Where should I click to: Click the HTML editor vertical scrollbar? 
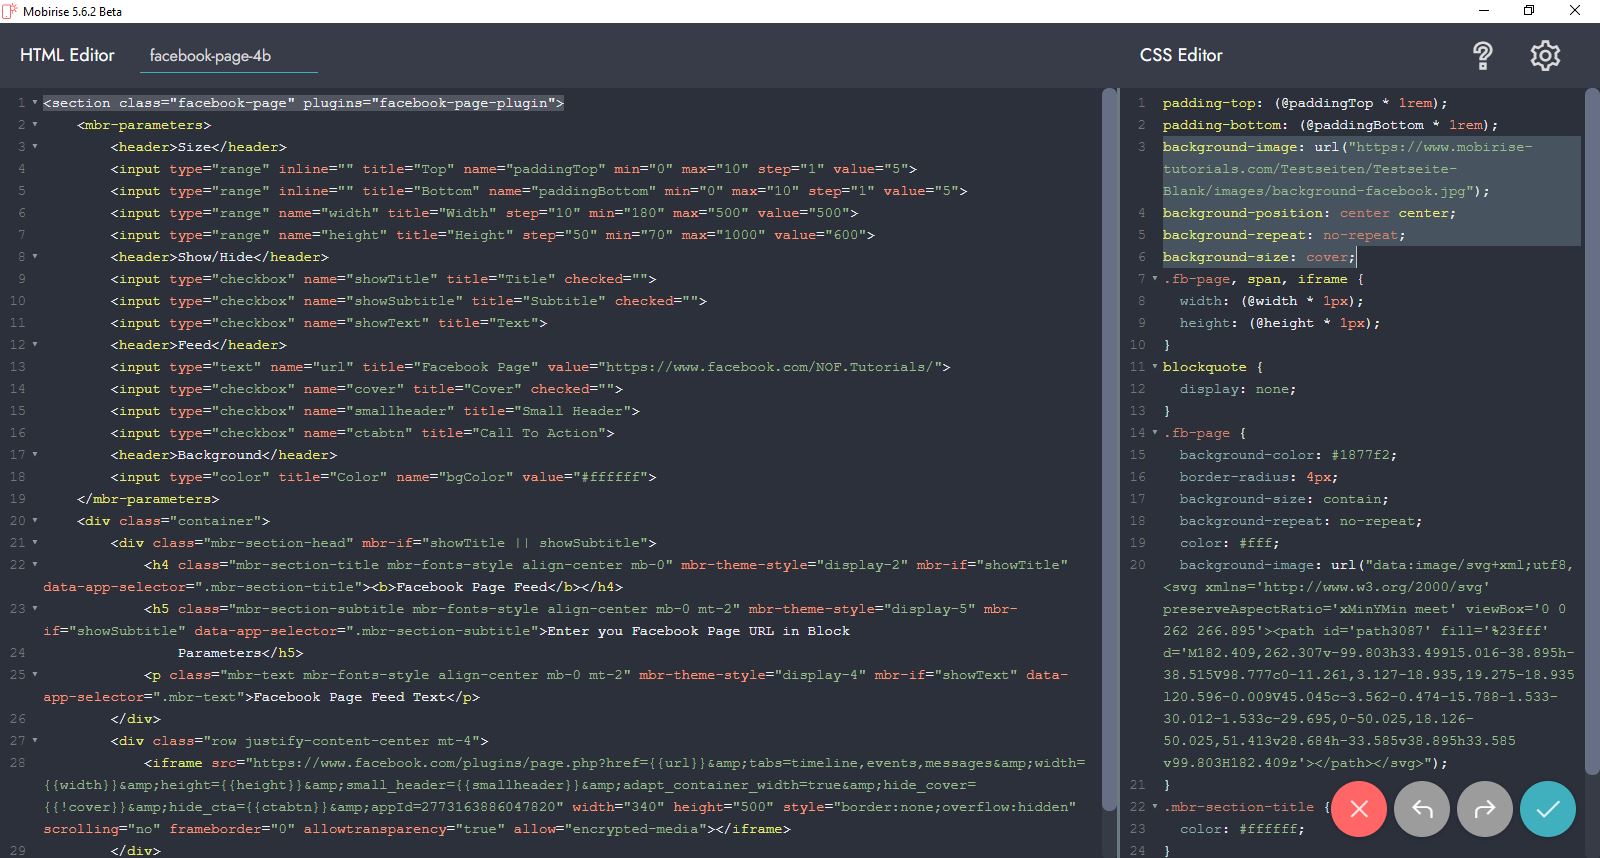tap(1108, 450)
